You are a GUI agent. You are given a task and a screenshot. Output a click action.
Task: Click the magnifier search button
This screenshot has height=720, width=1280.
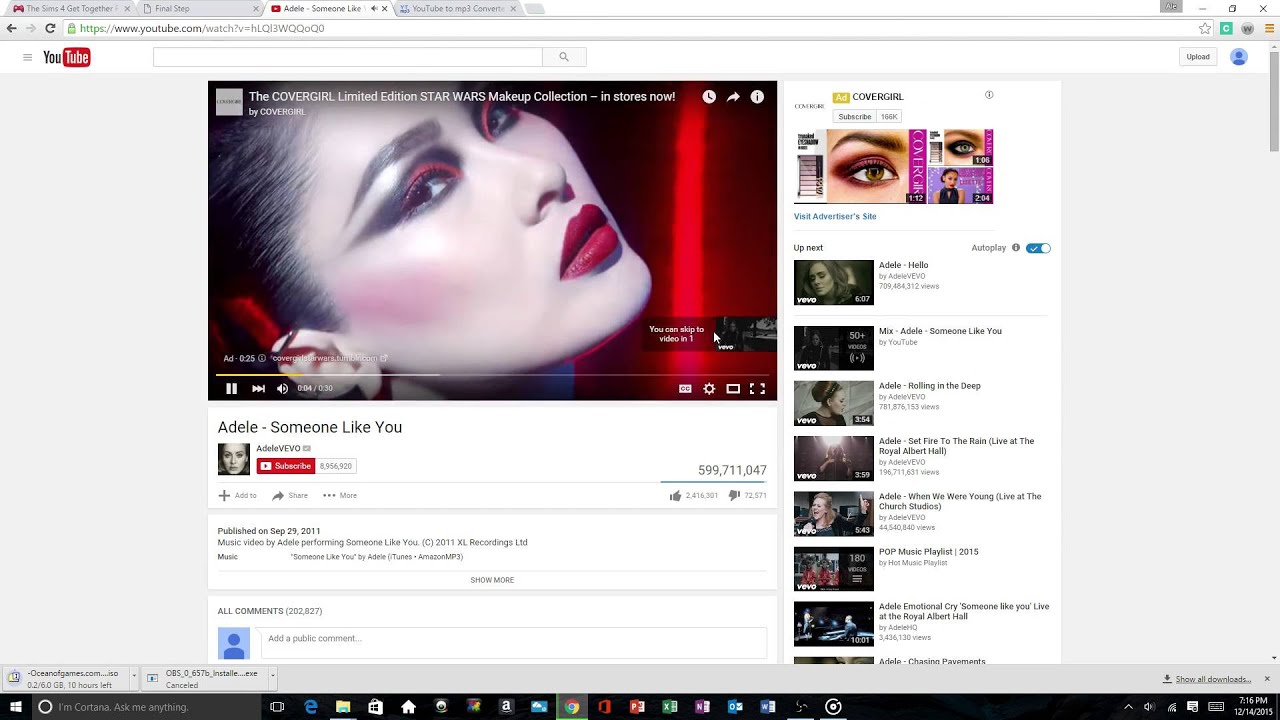tap(564, 57)
